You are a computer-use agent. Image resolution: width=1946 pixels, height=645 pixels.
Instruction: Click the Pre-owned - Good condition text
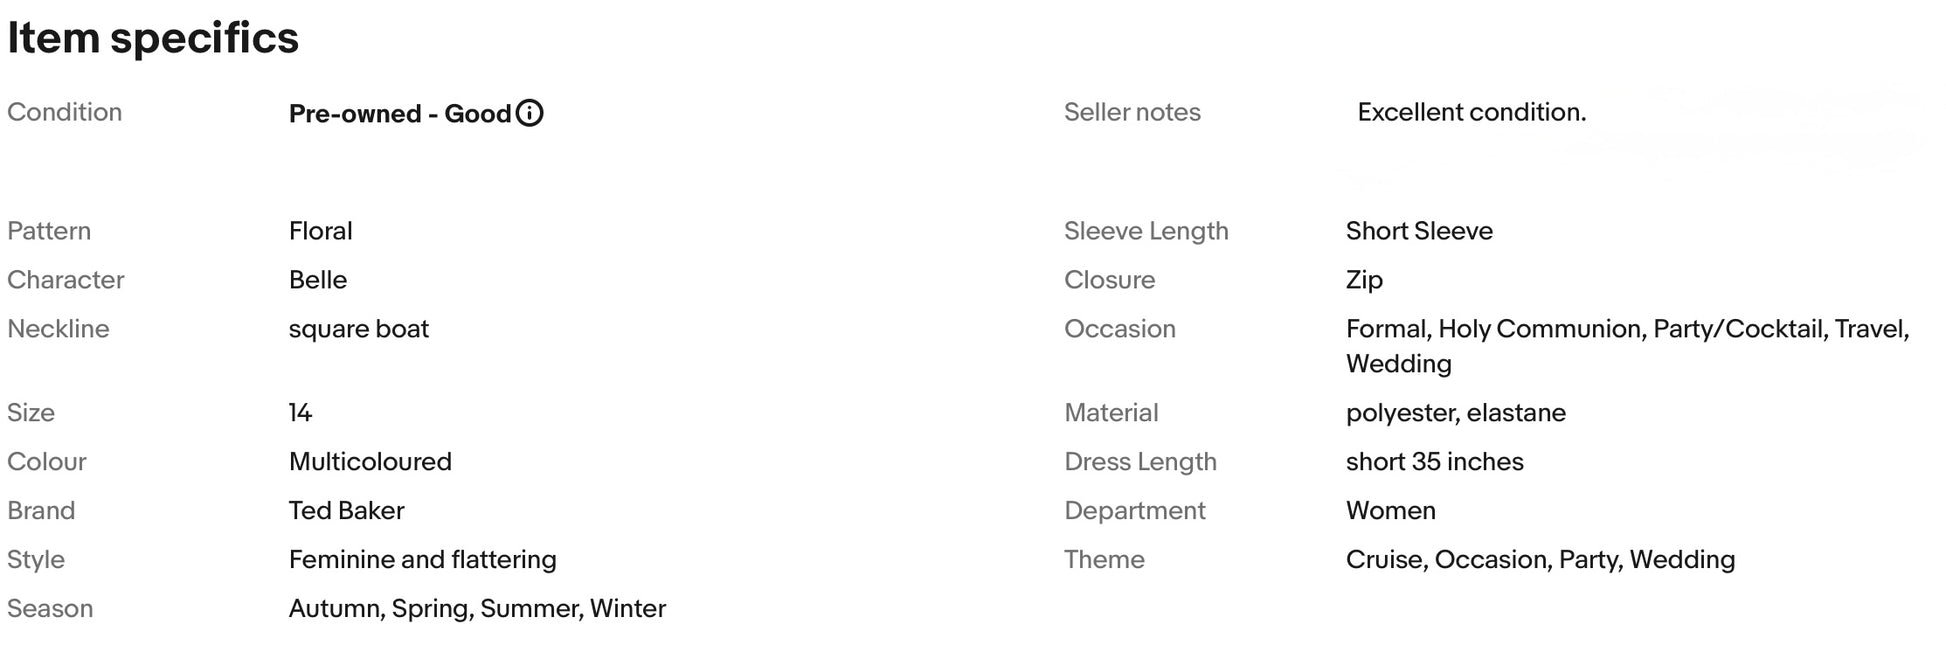point(399,114)
